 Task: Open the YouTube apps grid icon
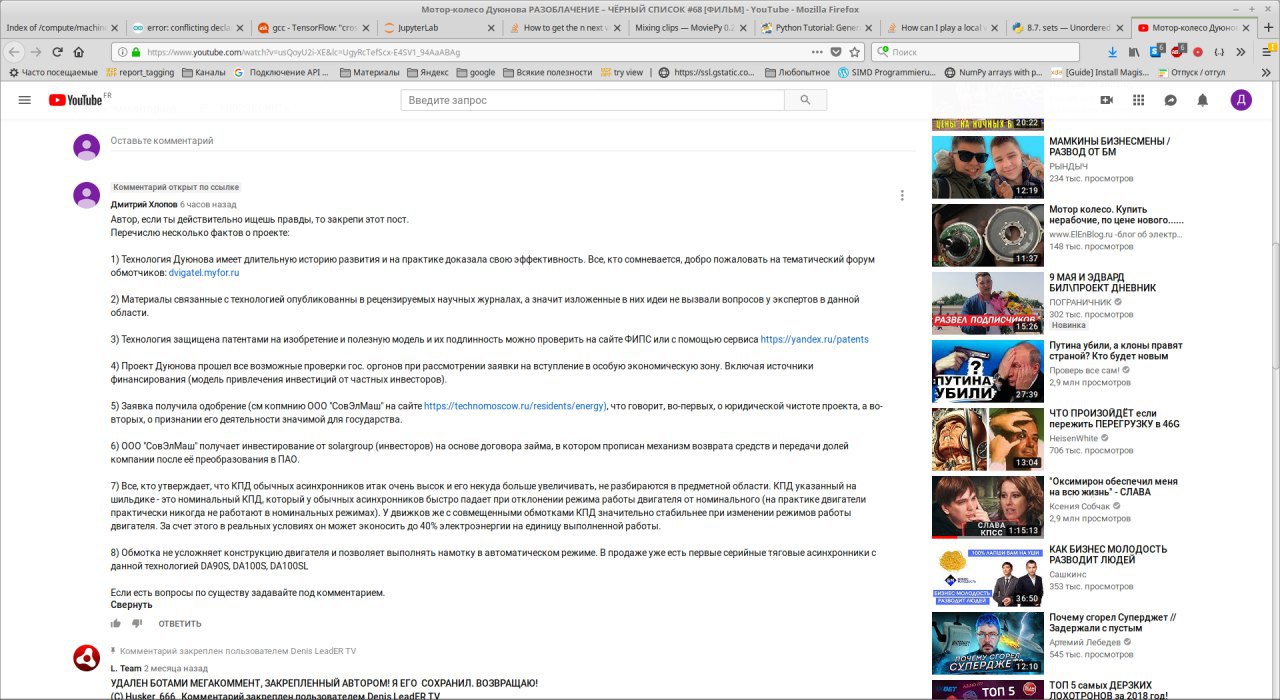point(1138,100)
